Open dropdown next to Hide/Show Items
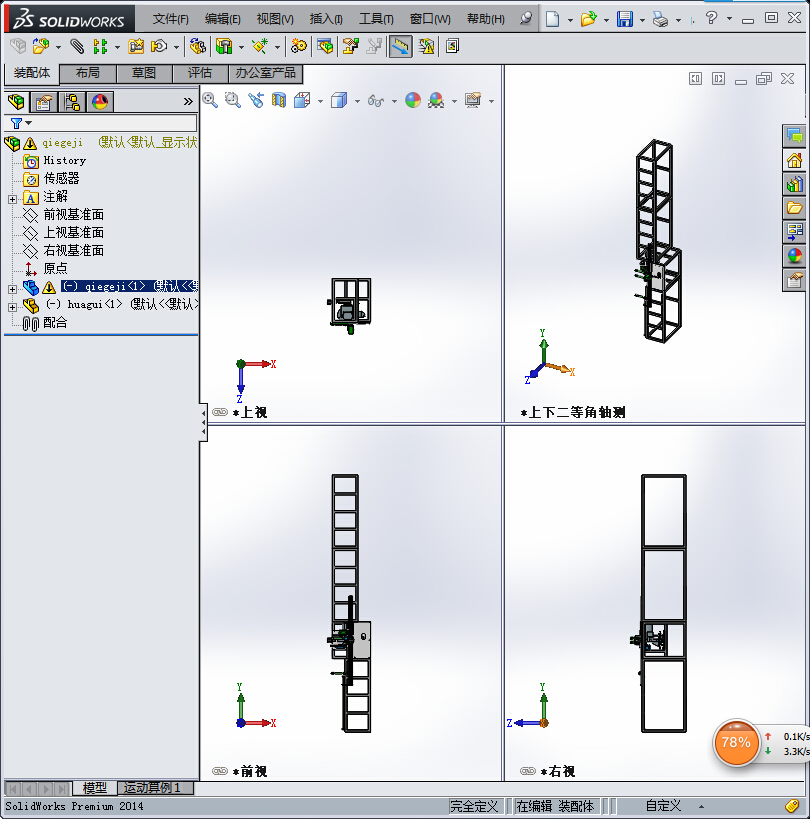Image resolution: width=810 pixels, height=819 pixels. click(x=394, y=101)
